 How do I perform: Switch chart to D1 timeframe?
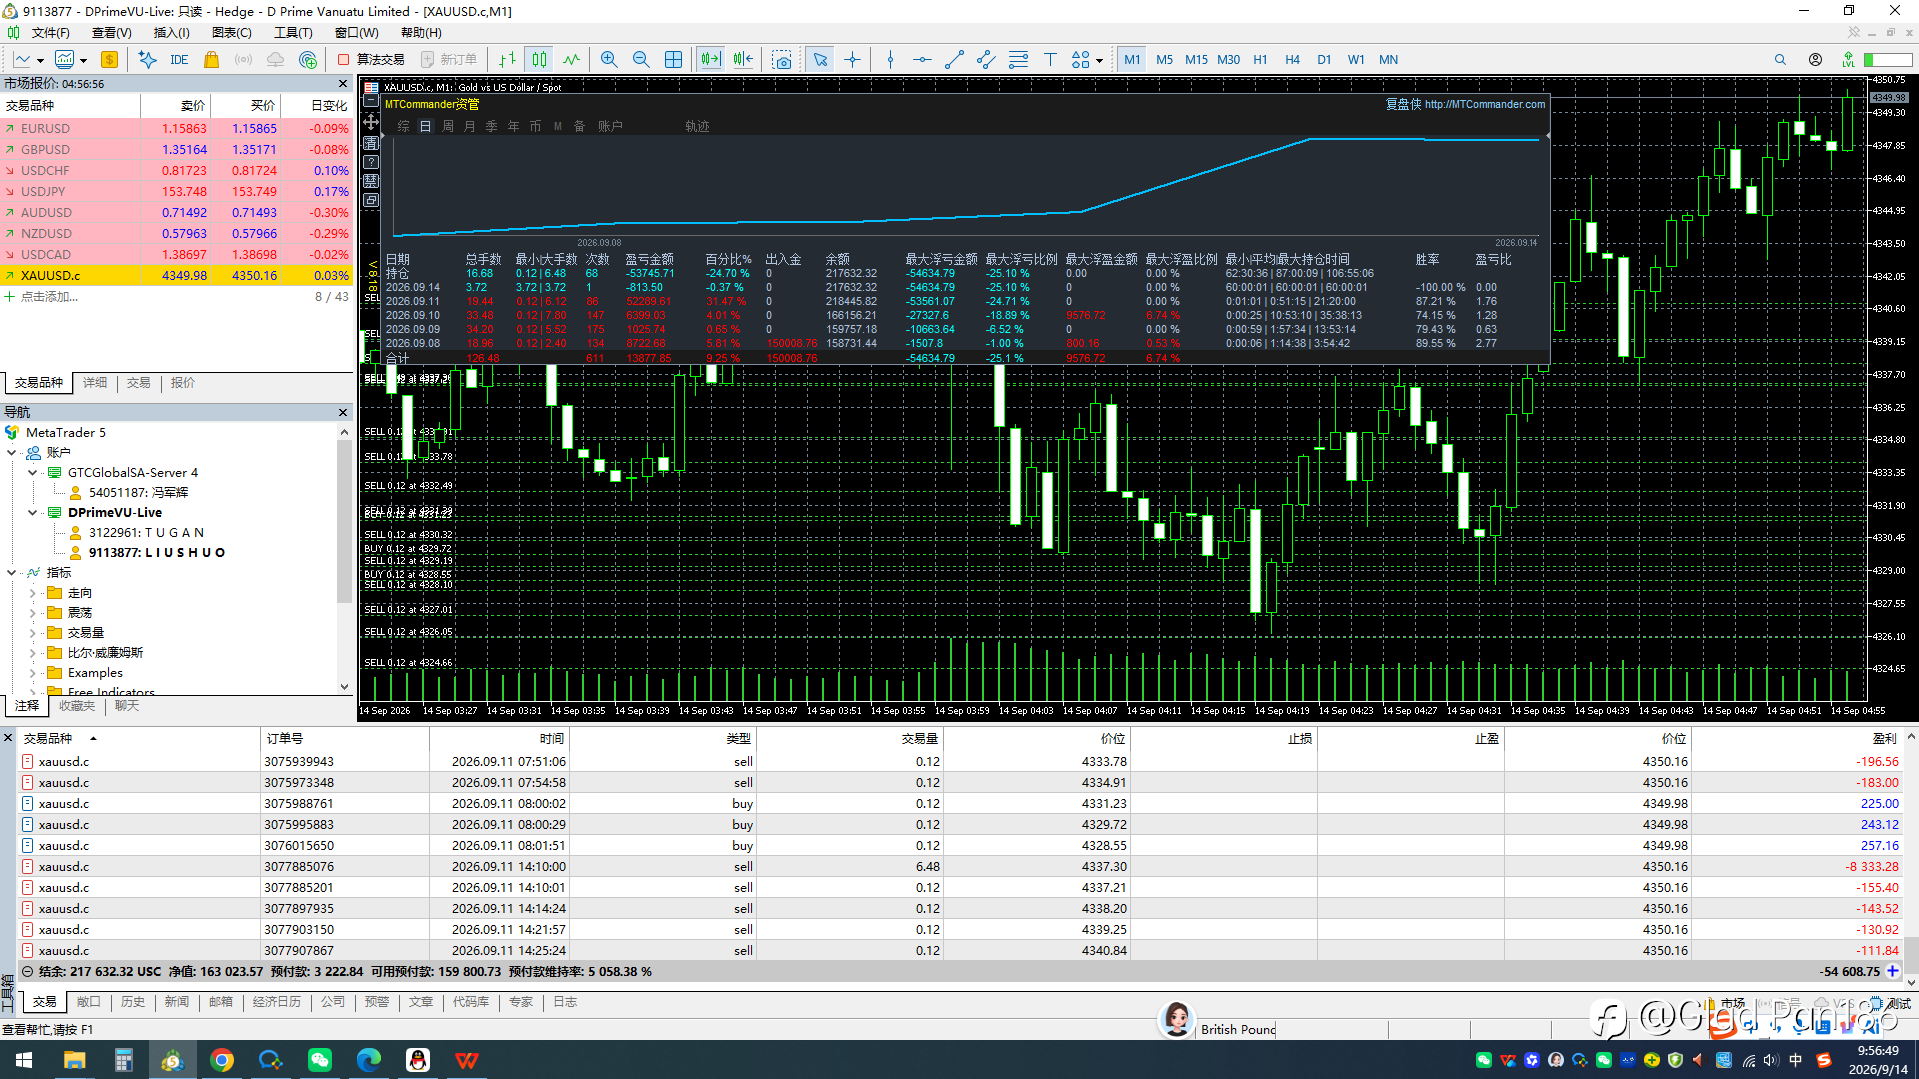[x=1324, y=60]
